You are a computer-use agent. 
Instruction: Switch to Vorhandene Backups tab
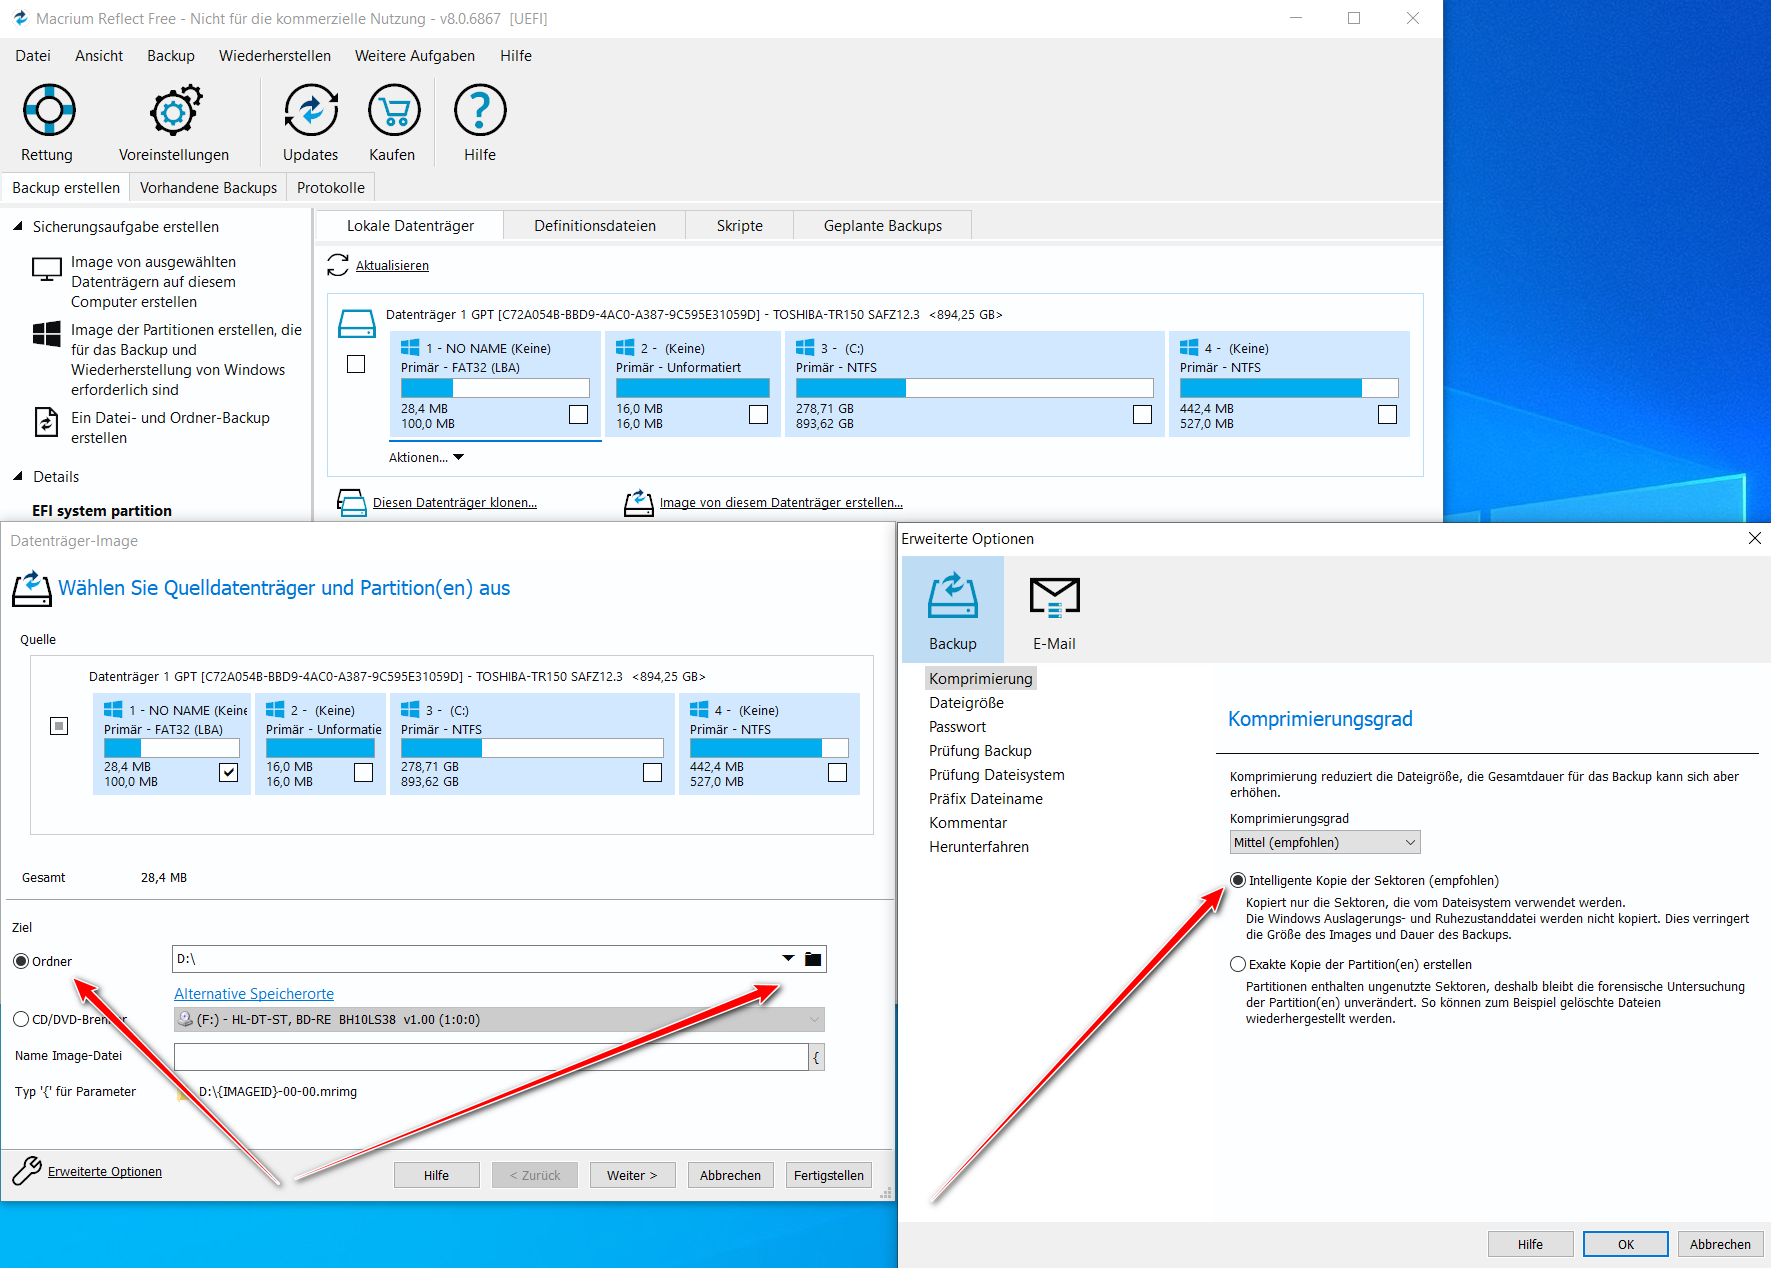pos(208,188)
